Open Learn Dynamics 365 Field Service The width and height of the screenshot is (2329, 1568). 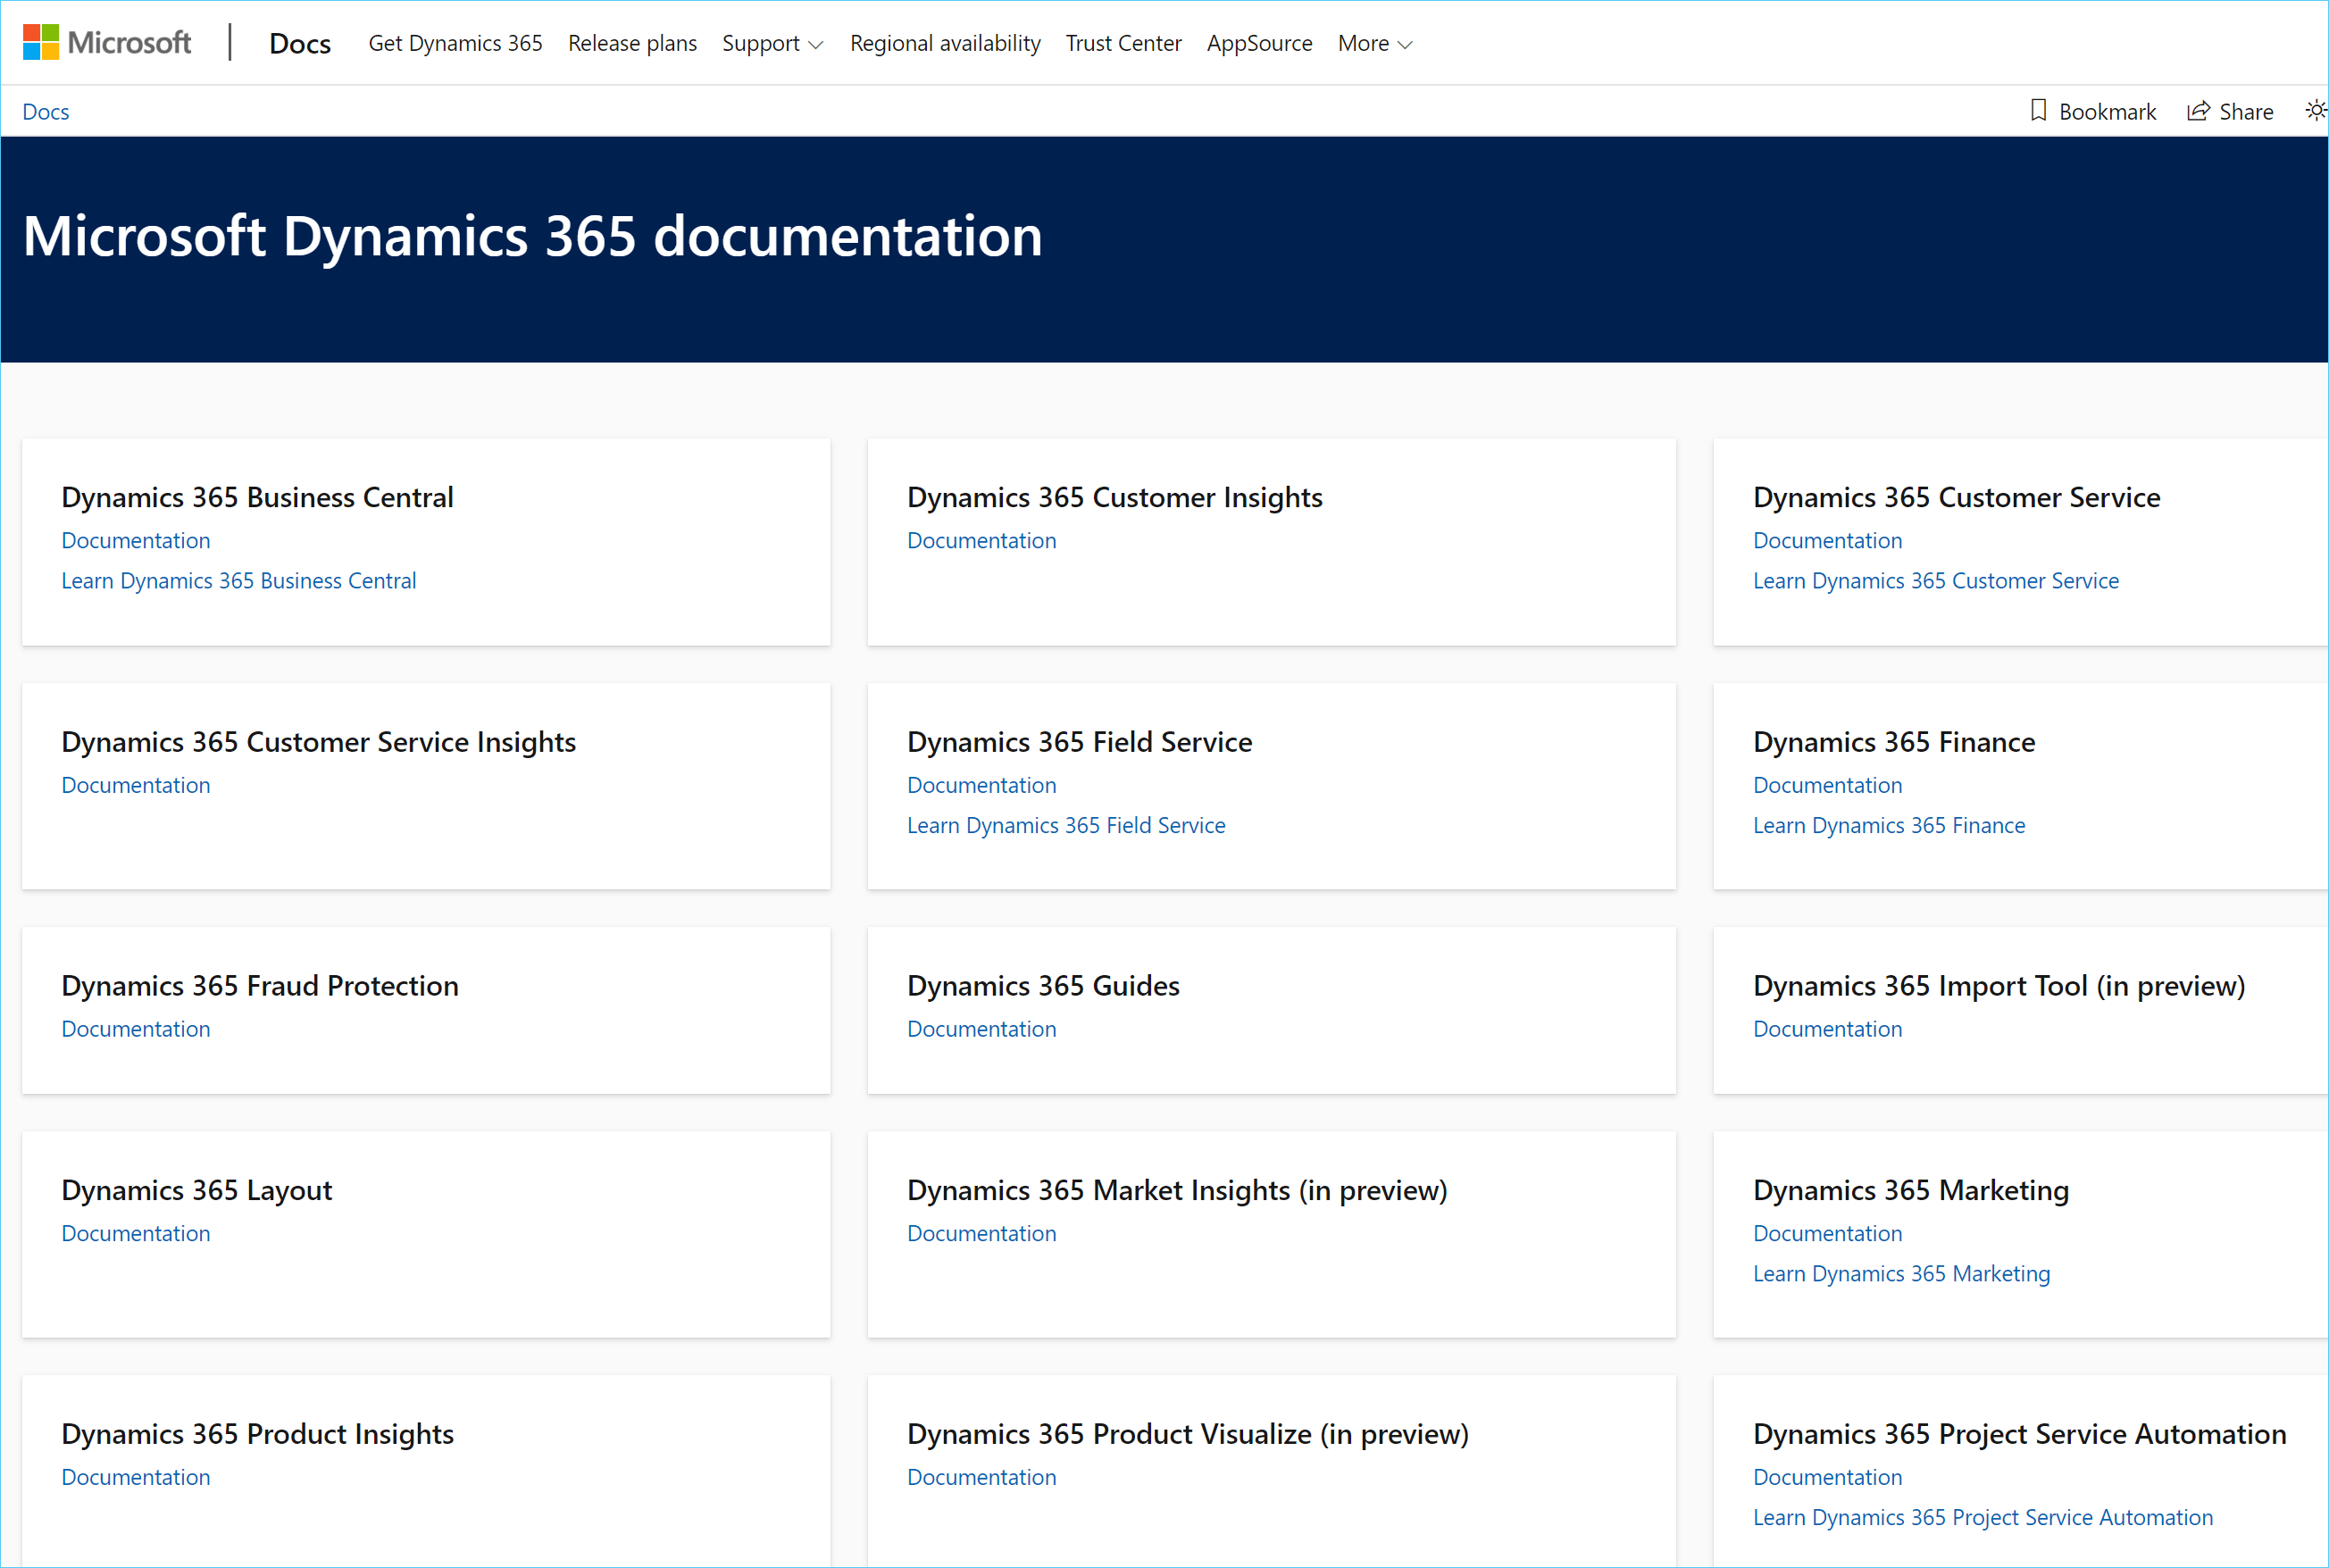pyautogui.click(x=1066, y=825)
